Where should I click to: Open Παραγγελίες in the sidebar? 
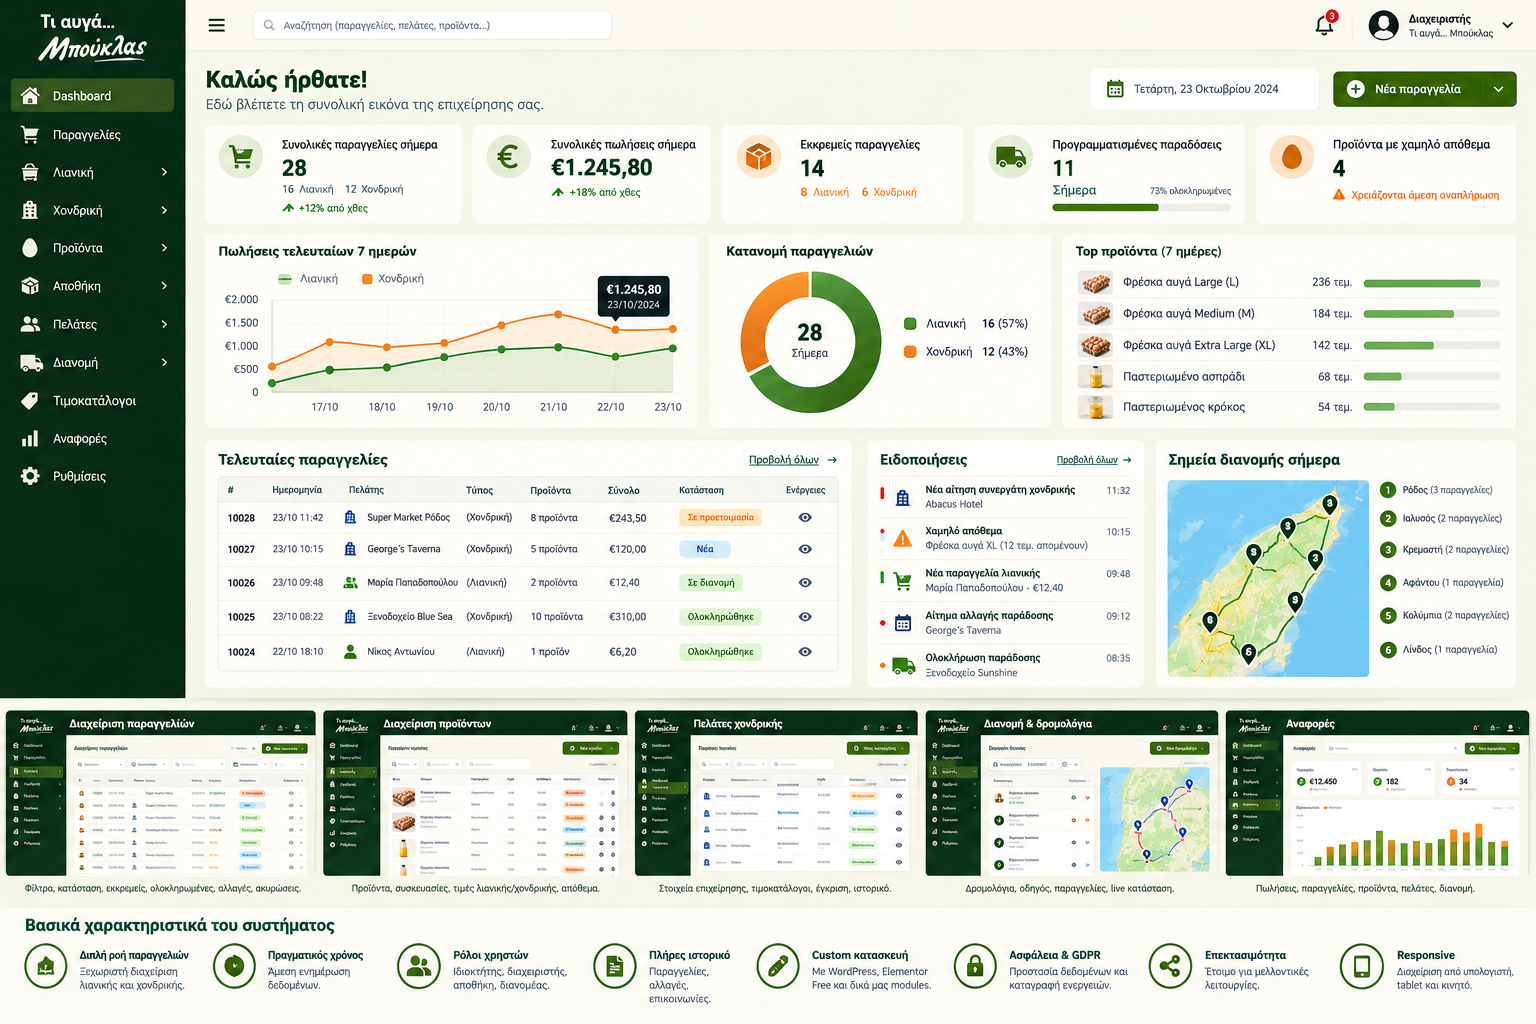coord(92,134)
